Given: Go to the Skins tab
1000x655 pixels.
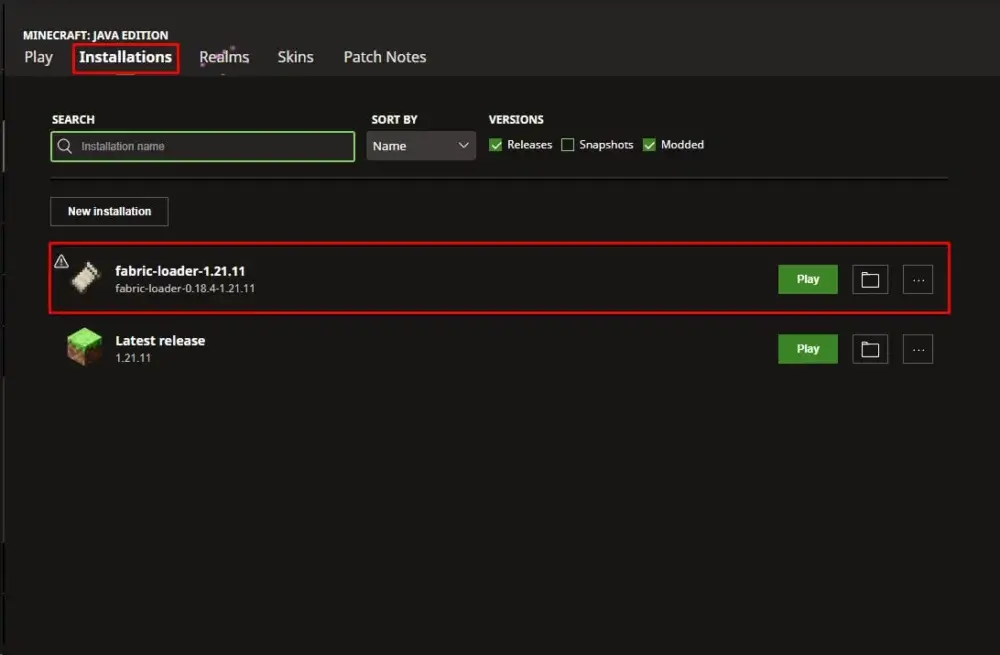Looking at the screenshot, I should point(295,57).
